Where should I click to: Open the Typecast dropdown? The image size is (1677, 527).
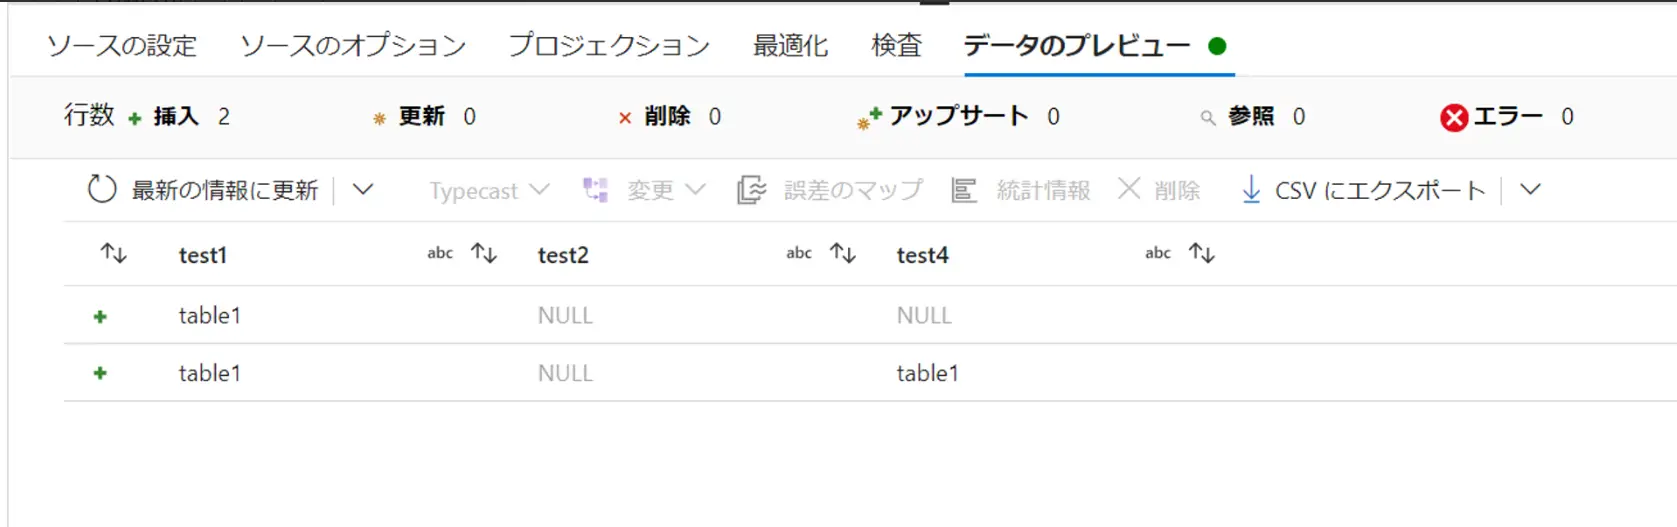pos(489,190)
